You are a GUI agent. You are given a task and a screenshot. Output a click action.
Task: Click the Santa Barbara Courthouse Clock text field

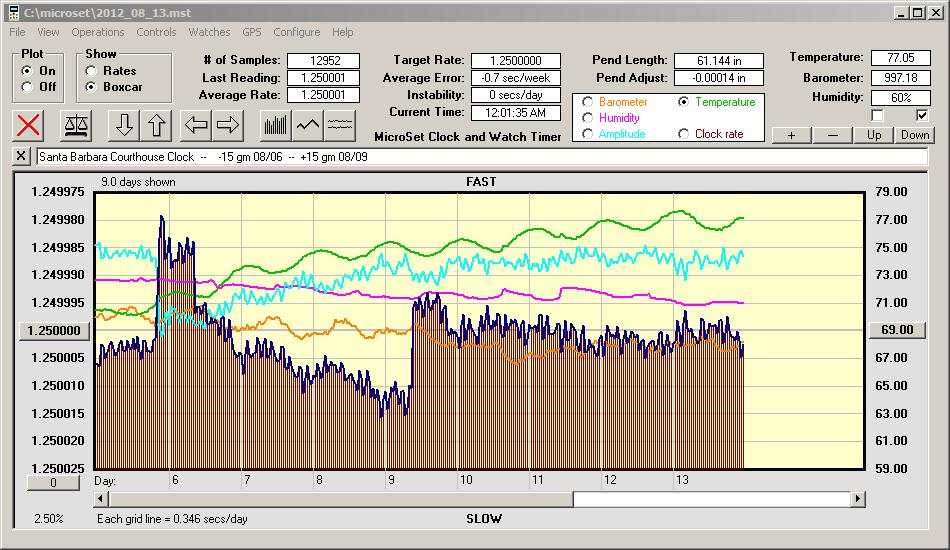[480, 157]
